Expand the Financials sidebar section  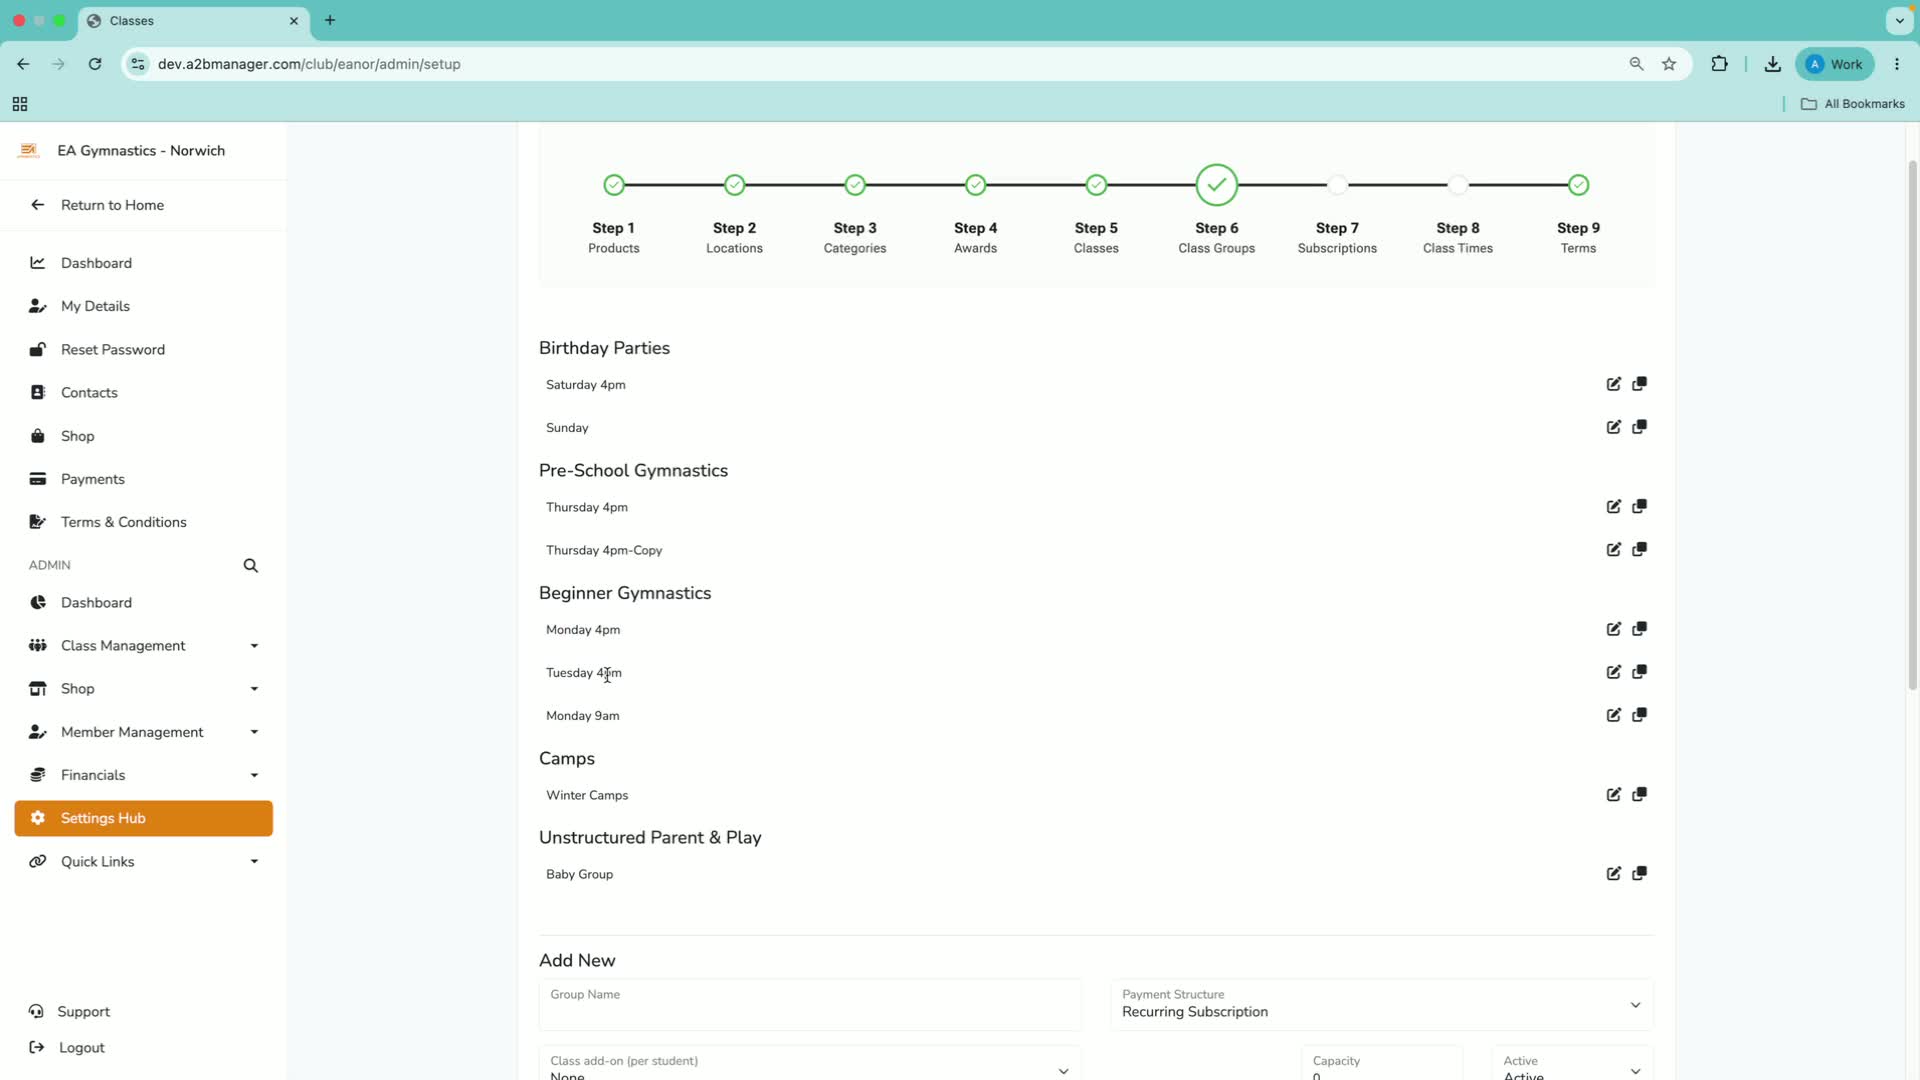tap(144, 775)
